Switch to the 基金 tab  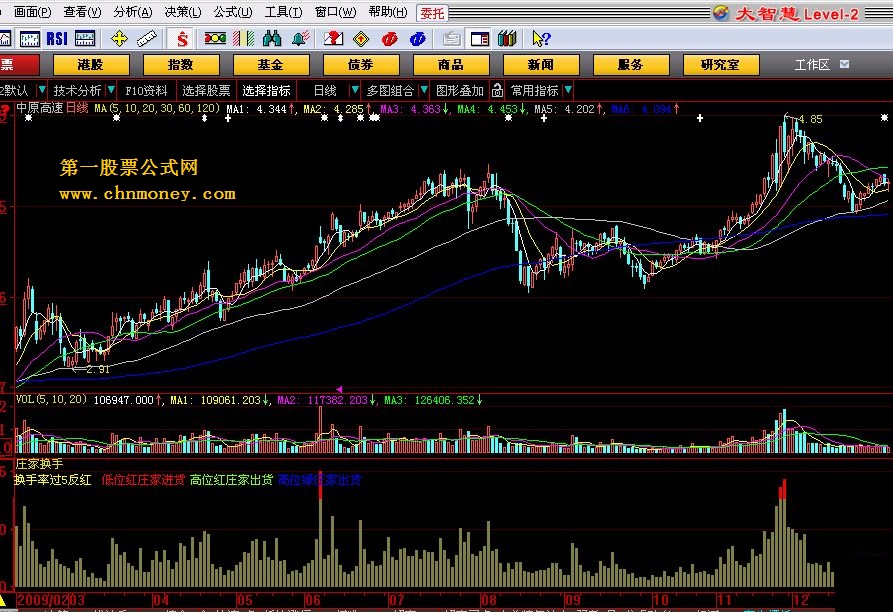point(271,64)
